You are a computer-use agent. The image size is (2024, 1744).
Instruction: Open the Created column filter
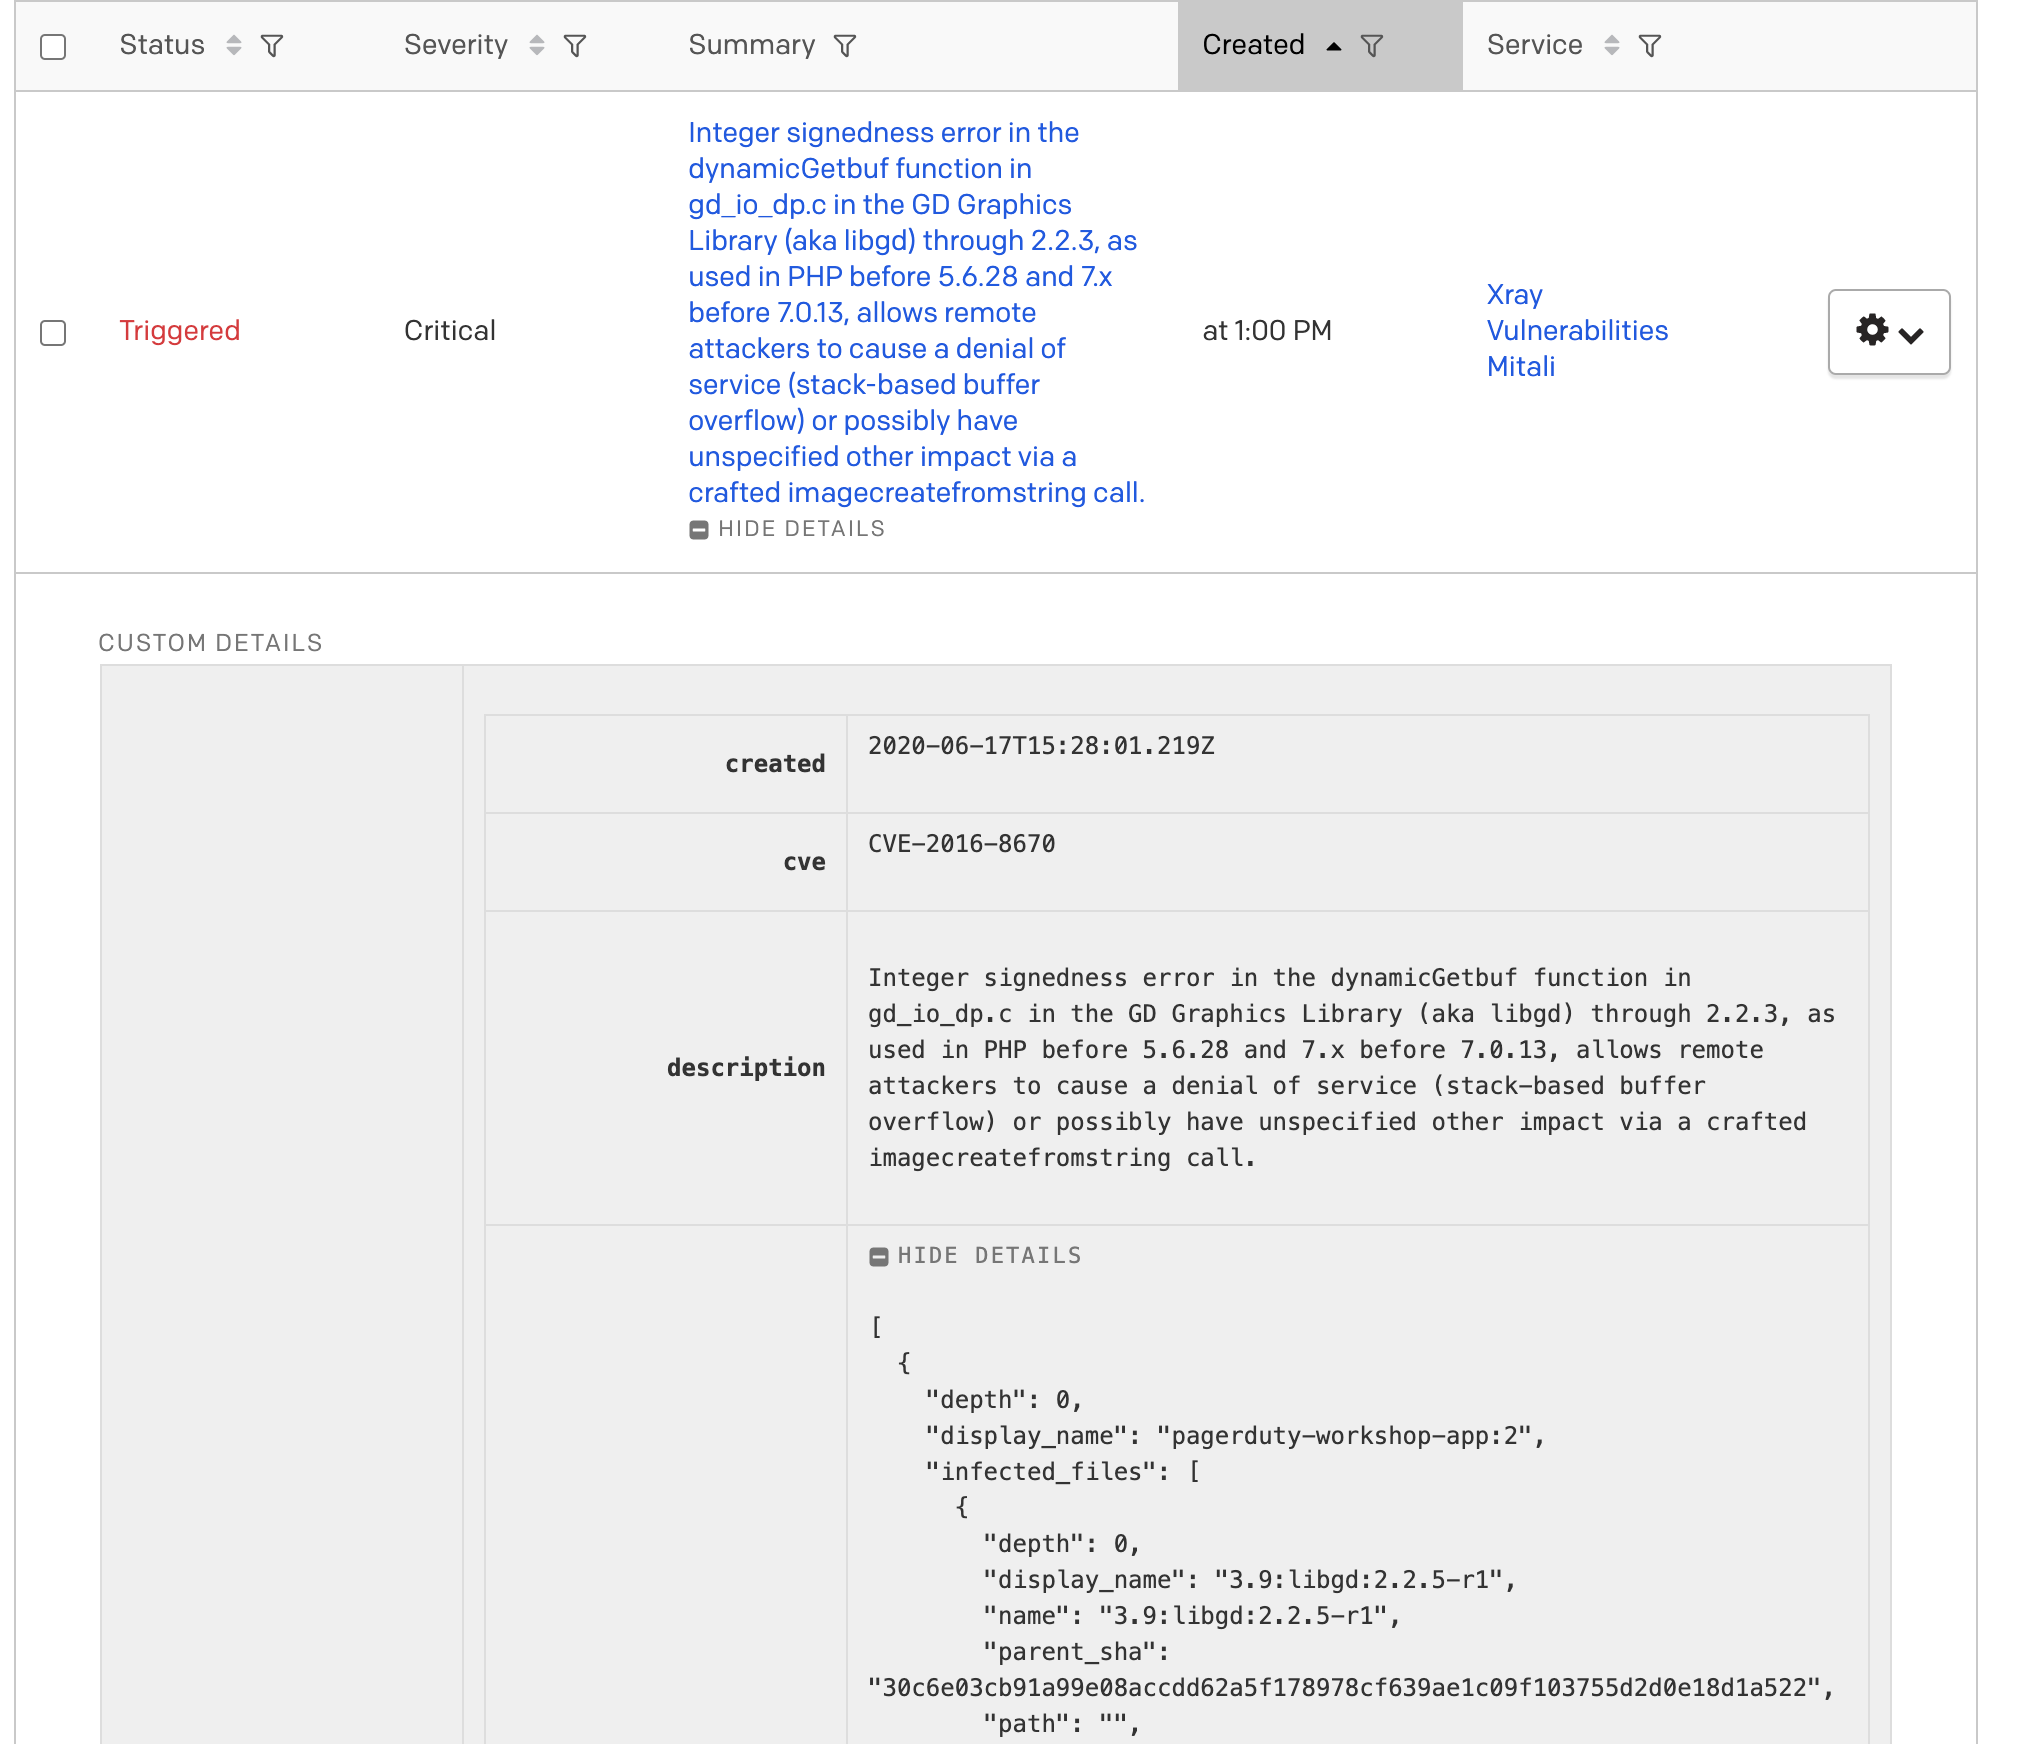(x=1373, y=45)
